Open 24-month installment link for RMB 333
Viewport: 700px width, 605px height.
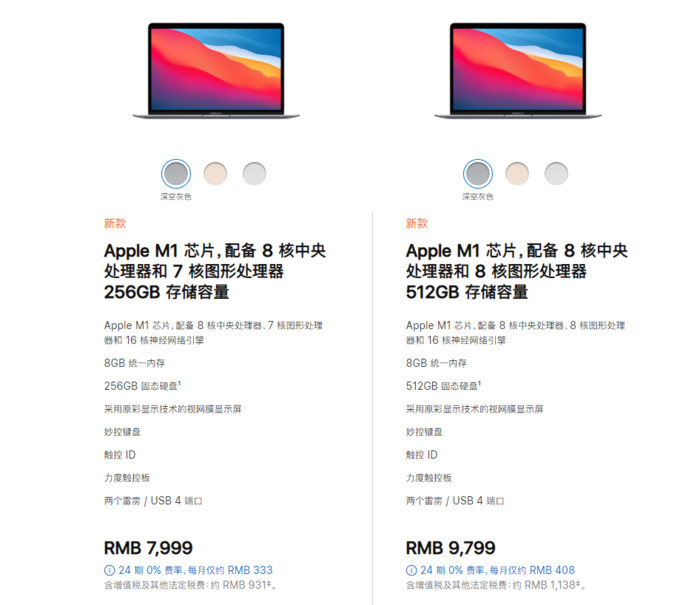(196, 570)
